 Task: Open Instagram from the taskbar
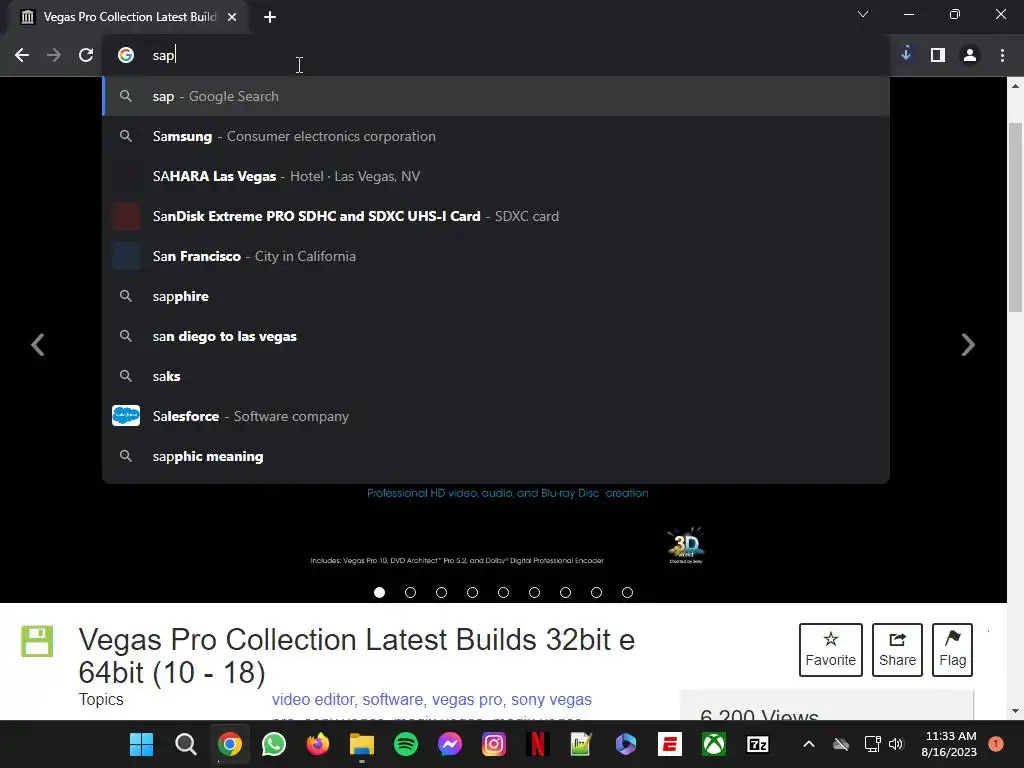tap(494, 744)
